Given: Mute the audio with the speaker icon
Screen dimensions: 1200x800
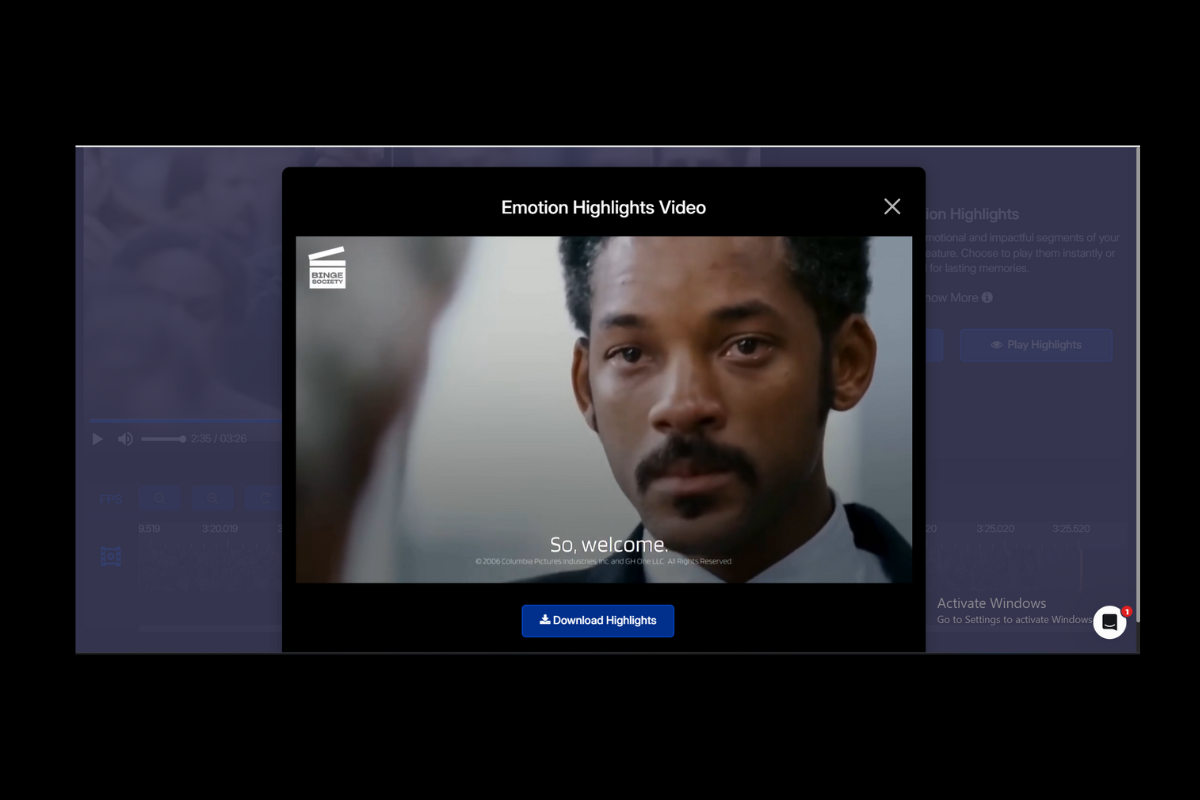Looking at the screenshot, I should [x=125, y=439].
